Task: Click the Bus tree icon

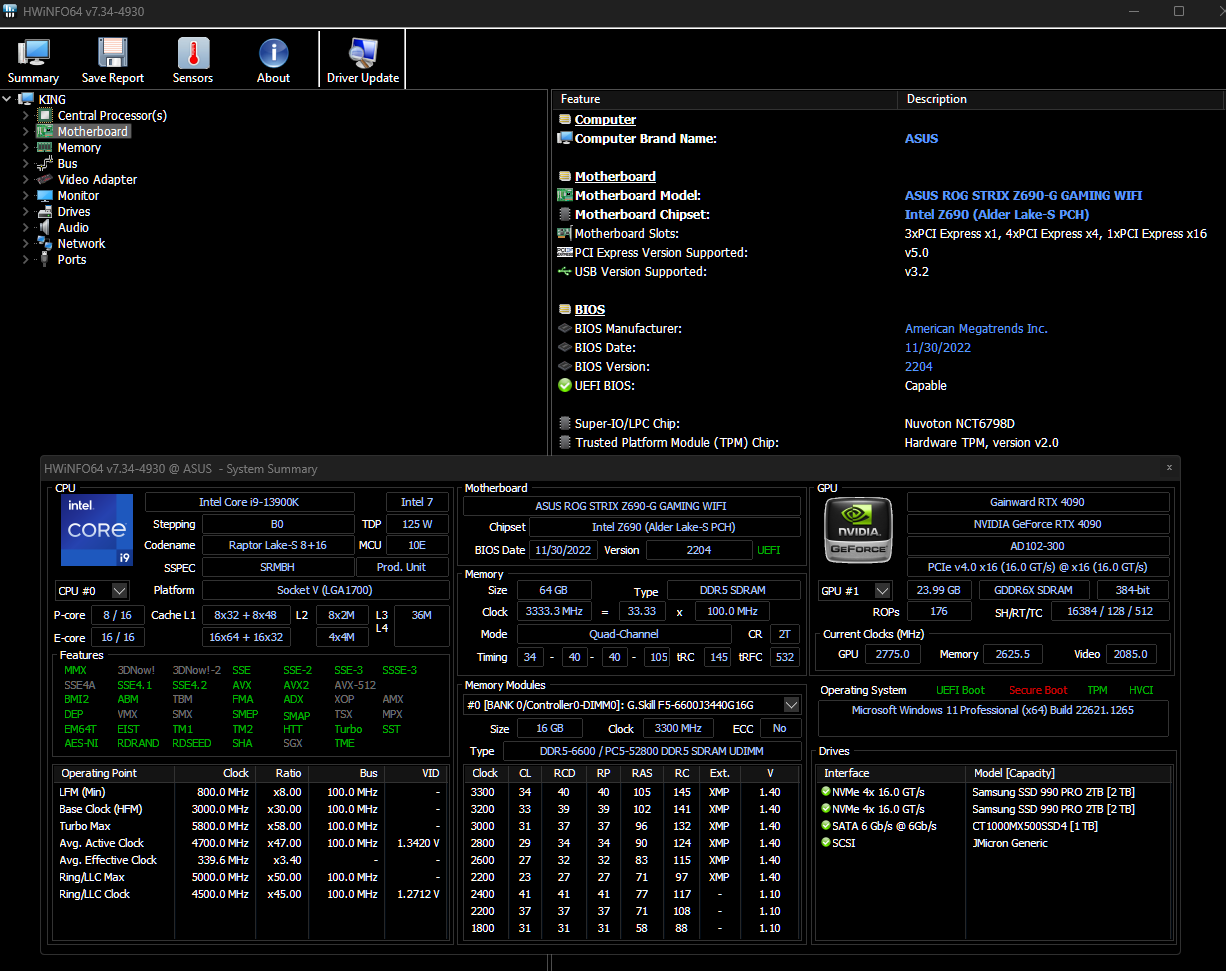Action: tap(45, 163)
